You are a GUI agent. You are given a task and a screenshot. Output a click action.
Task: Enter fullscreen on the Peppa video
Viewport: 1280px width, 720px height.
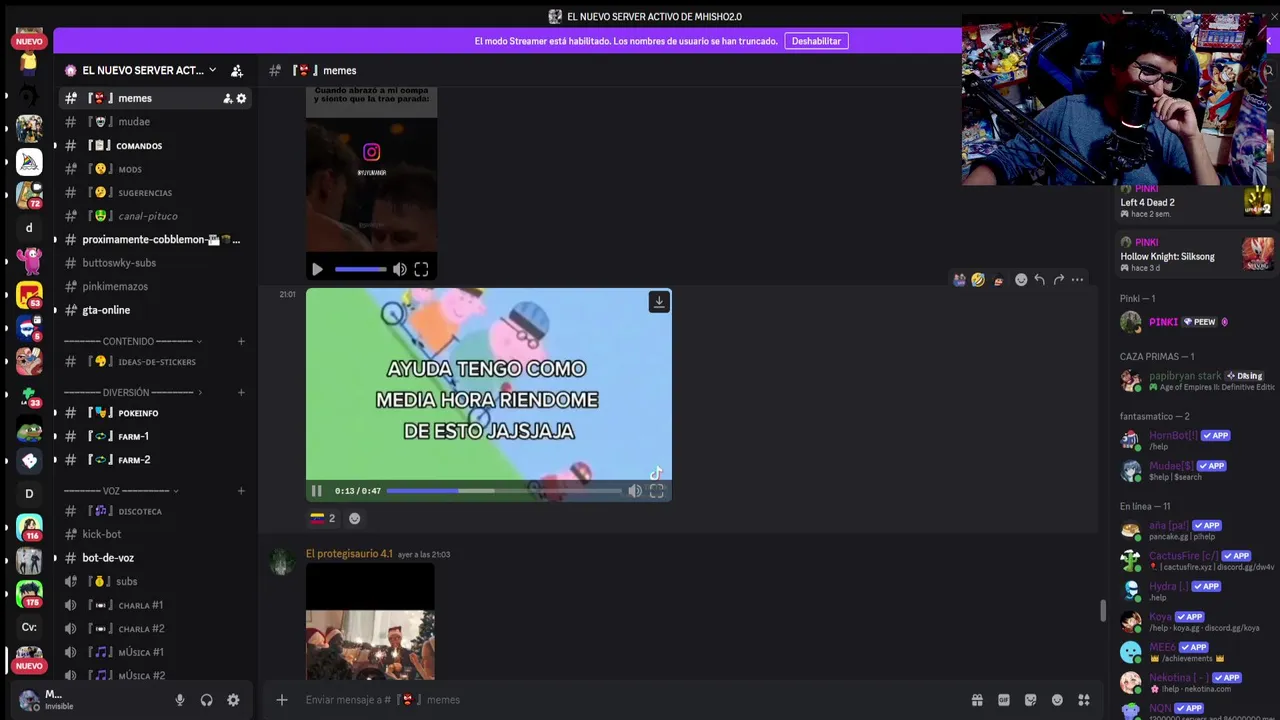(x=657, y=491)
